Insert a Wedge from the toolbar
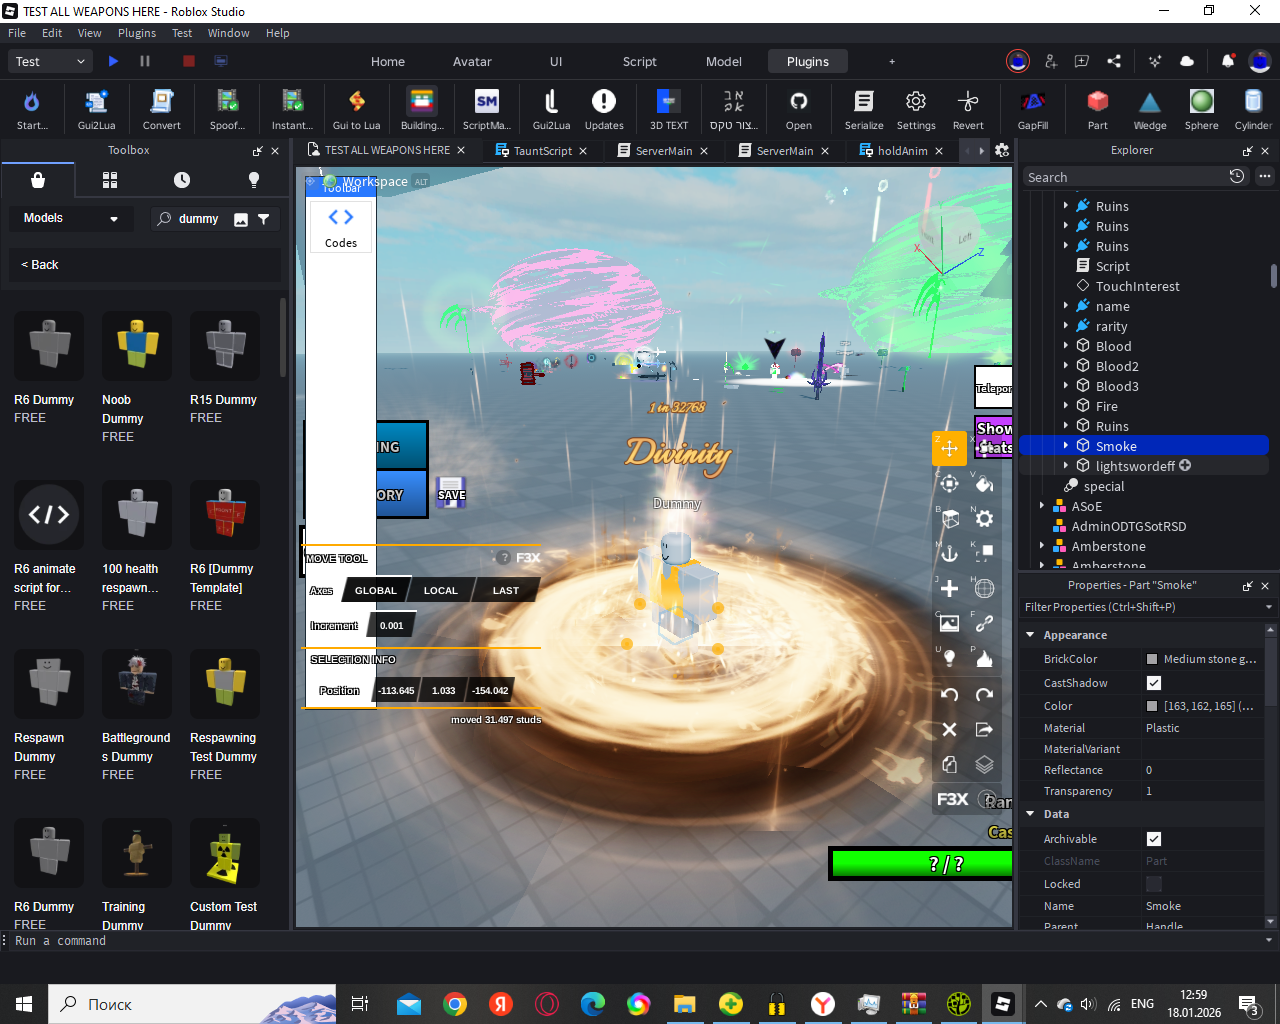This screenshot has width=1280, height=1024. (1150, 109)
